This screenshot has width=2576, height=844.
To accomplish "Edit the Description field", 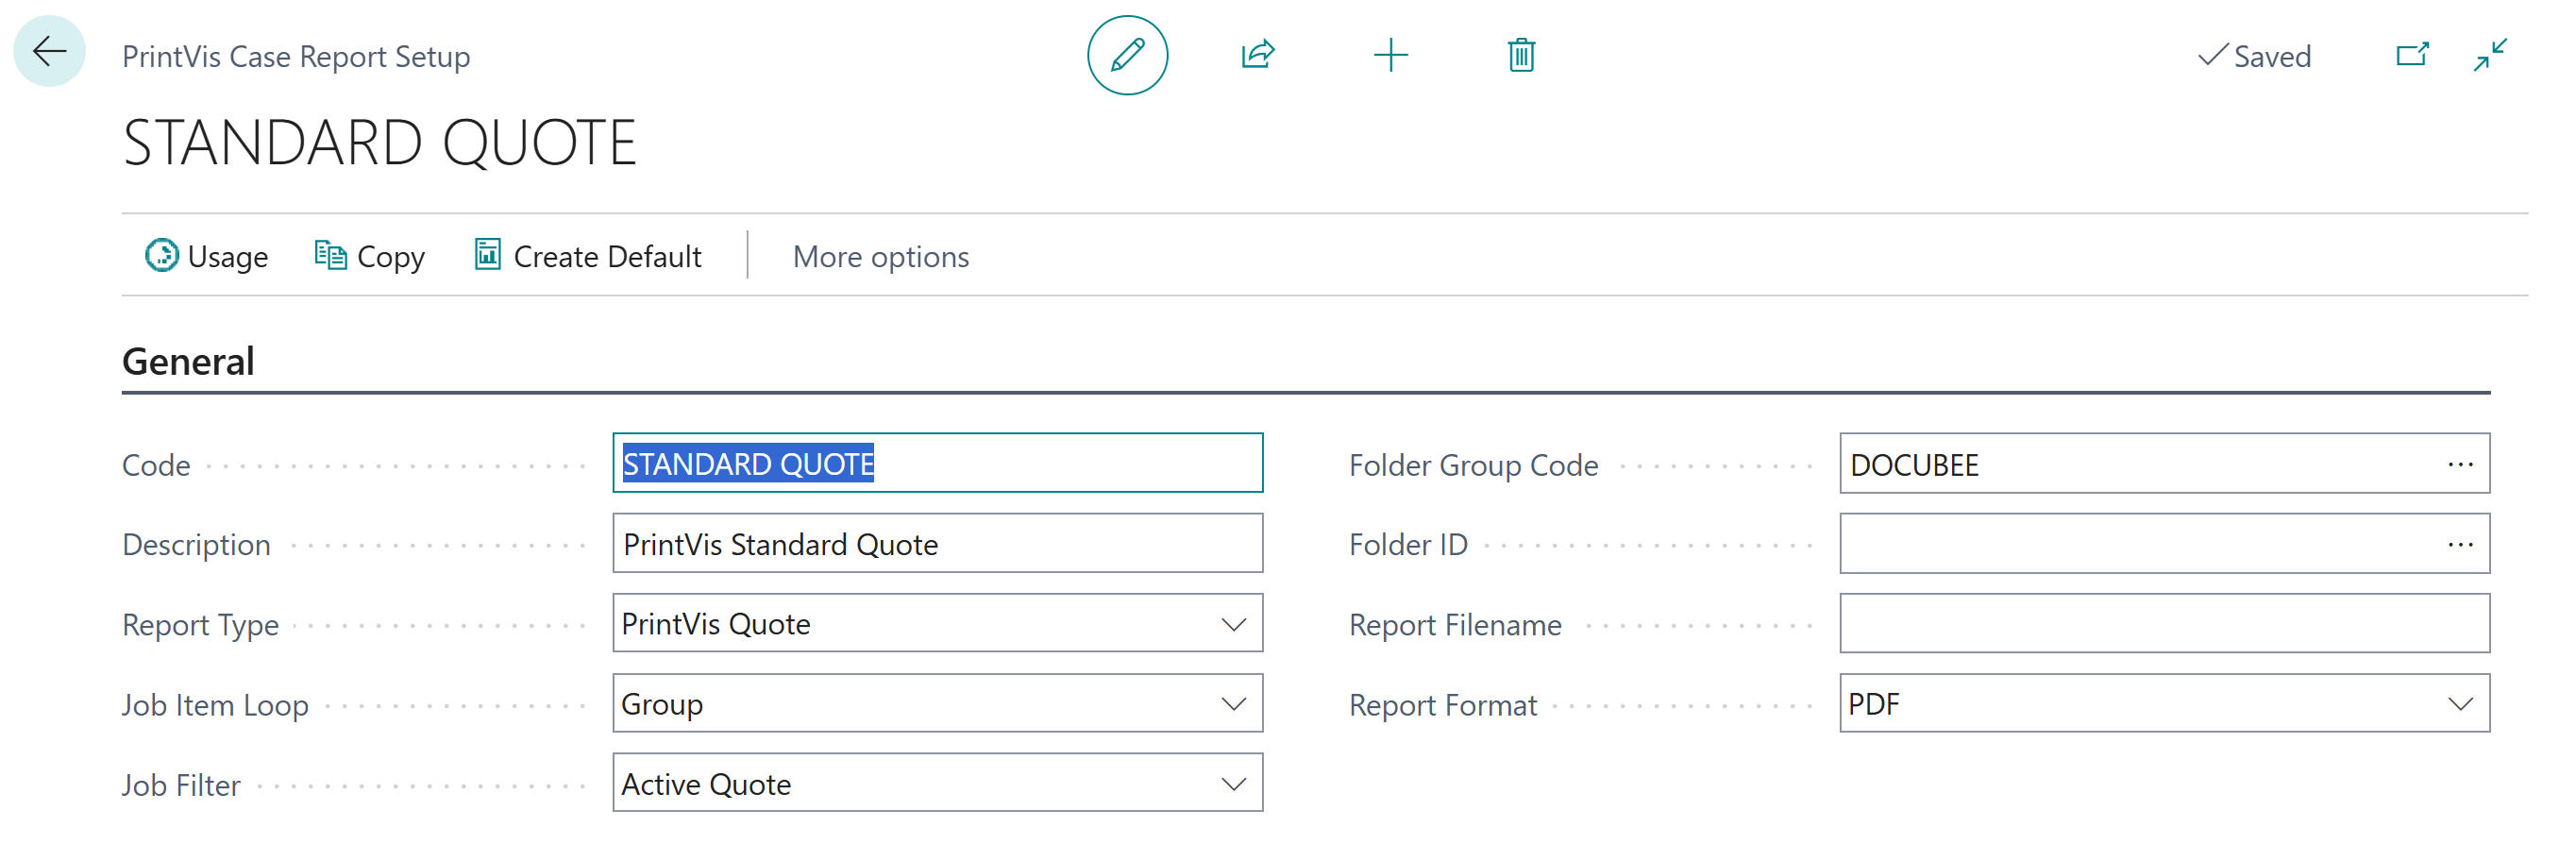I will click(x=937, y=543).
